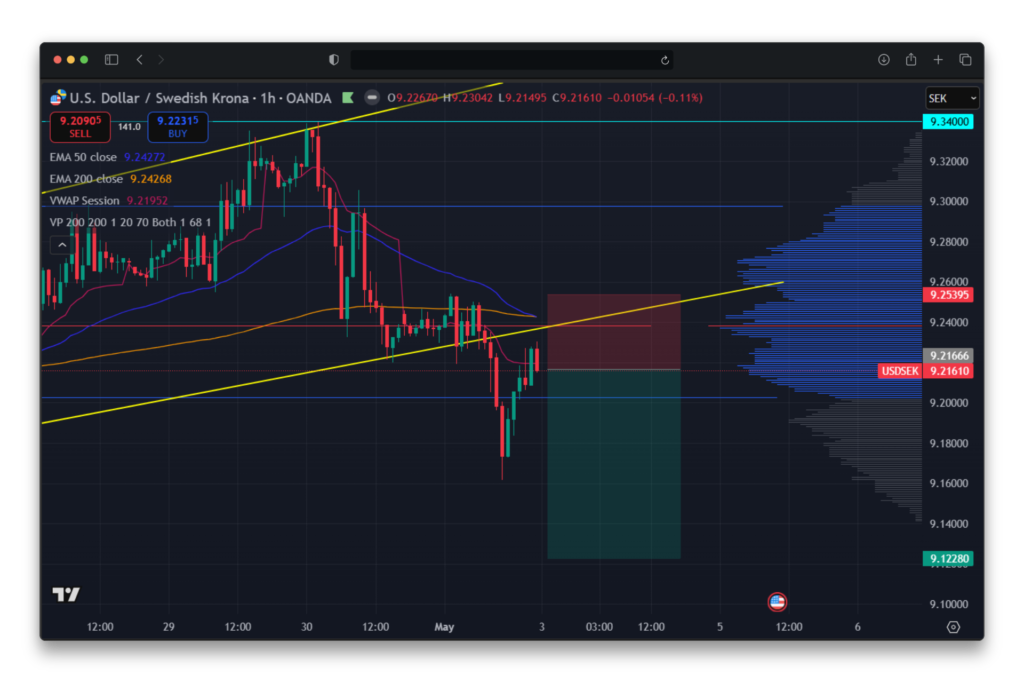Select the VWAP Session indicator legend
The height and width of the screenshot is (683, 1024).
pos(108,200)
